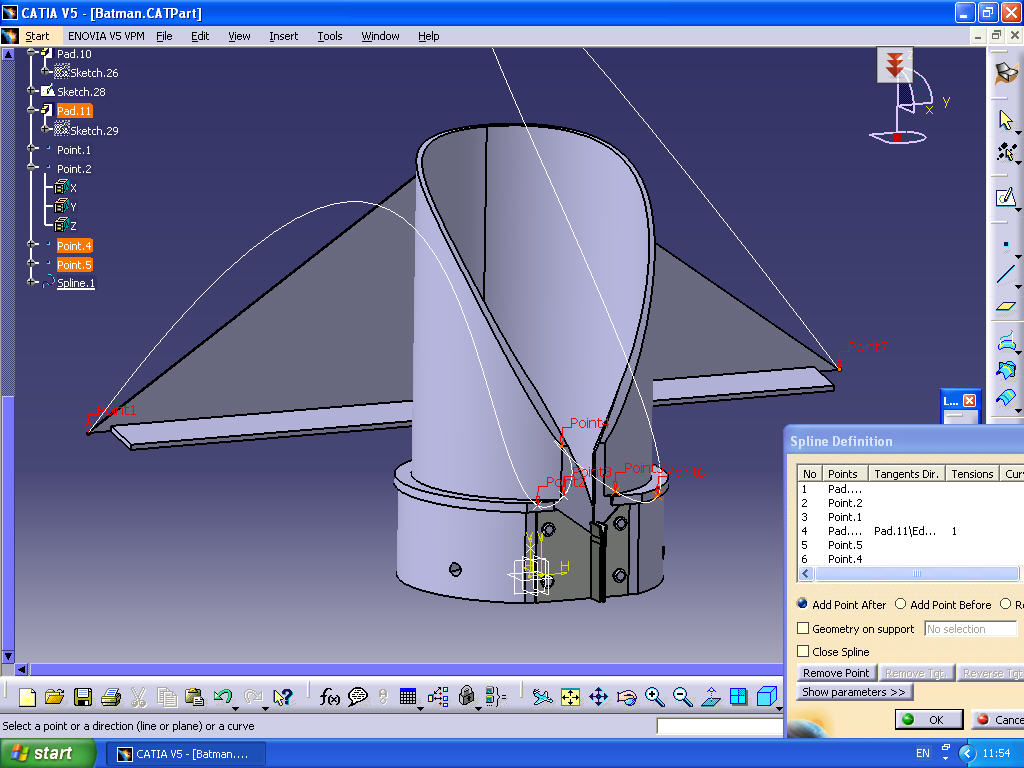Expand the Point.1 tree node
The height and width of the screenshot is (768, 1024).
(31, 148)
